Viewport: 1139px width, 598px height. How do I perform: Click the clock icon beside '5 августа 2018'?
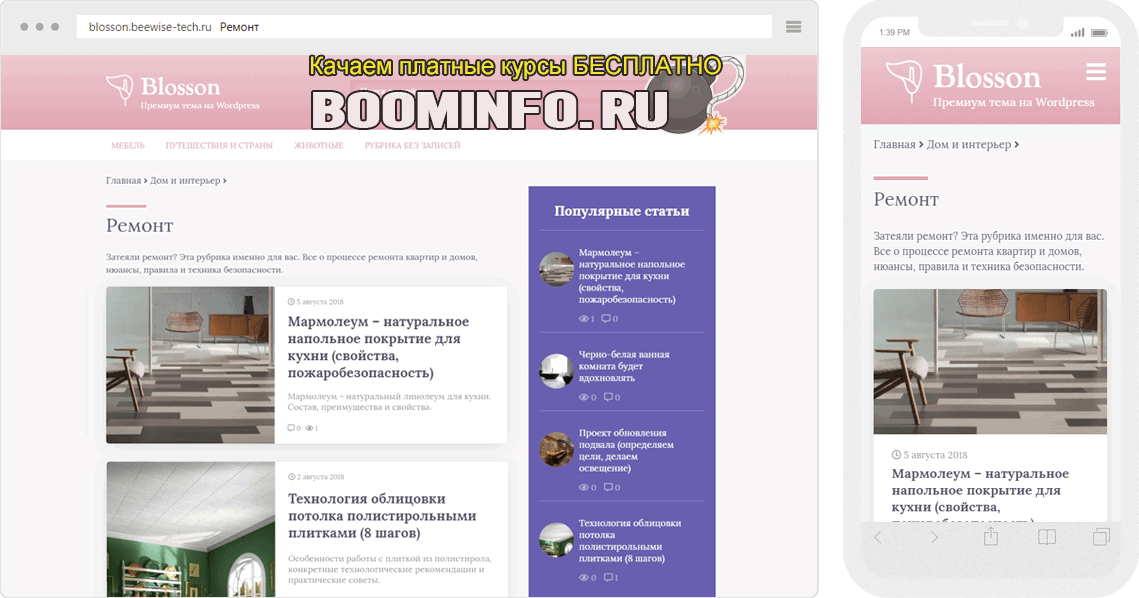tap(289, 301)
